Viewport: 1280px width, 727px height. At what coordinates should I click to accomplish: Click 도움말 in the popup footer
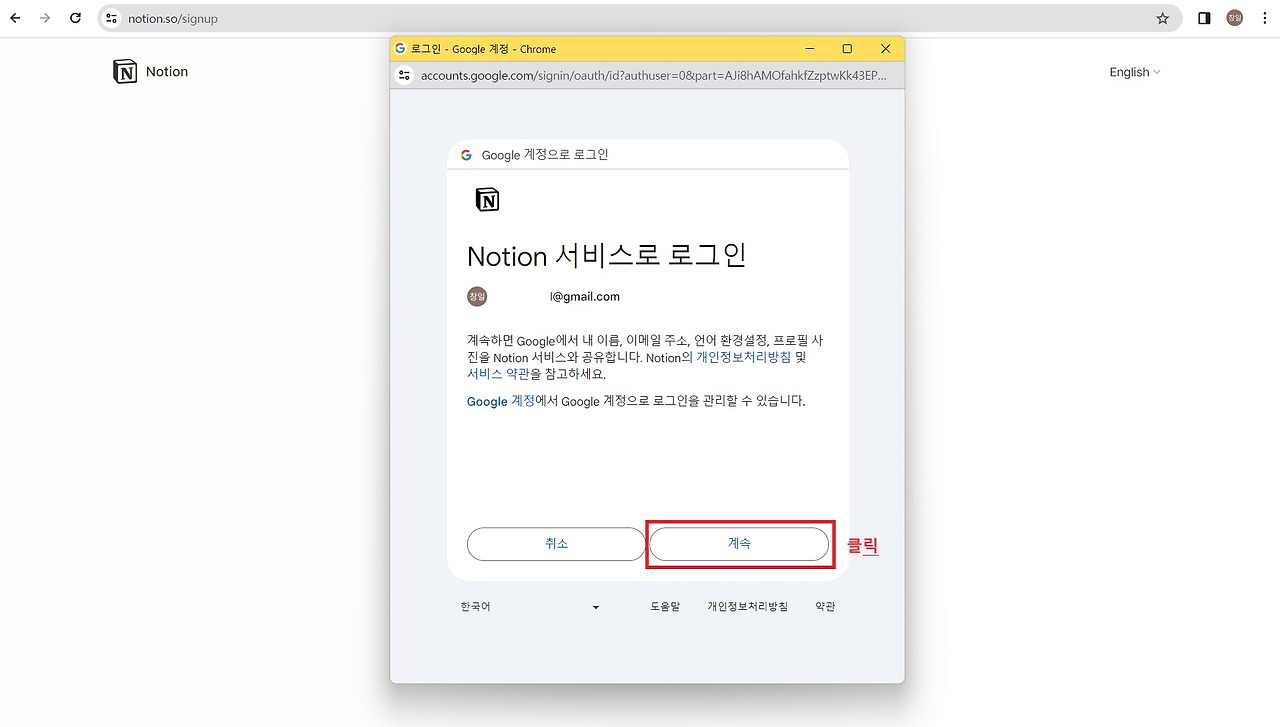click(665, 607)
